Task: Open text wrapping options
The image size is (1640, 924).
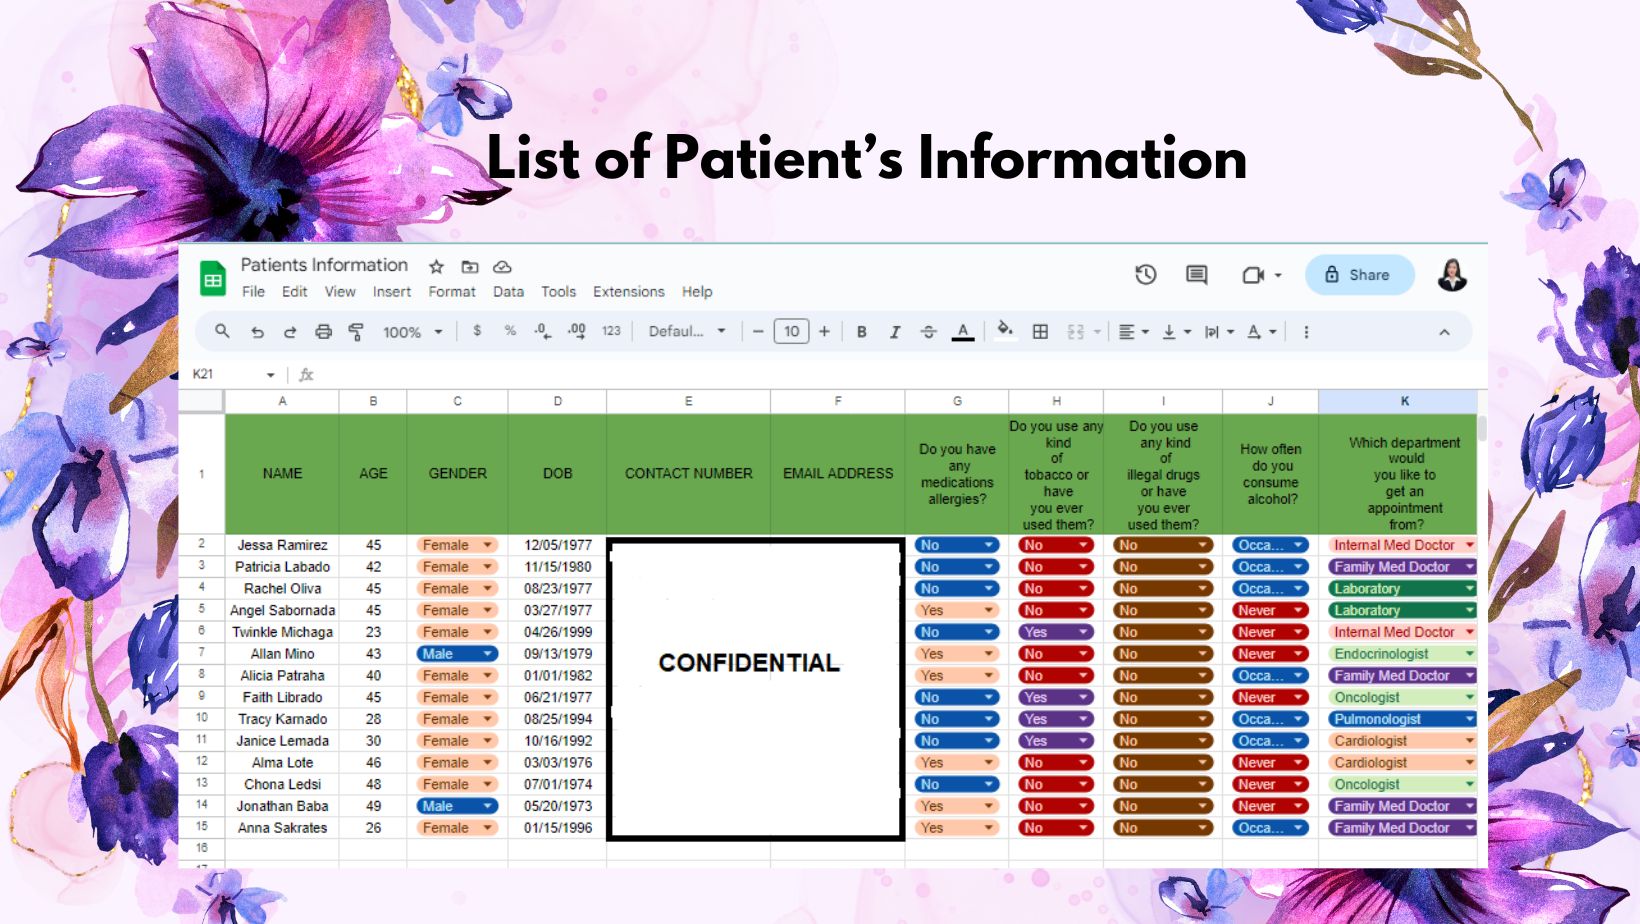Action: 1219,332
